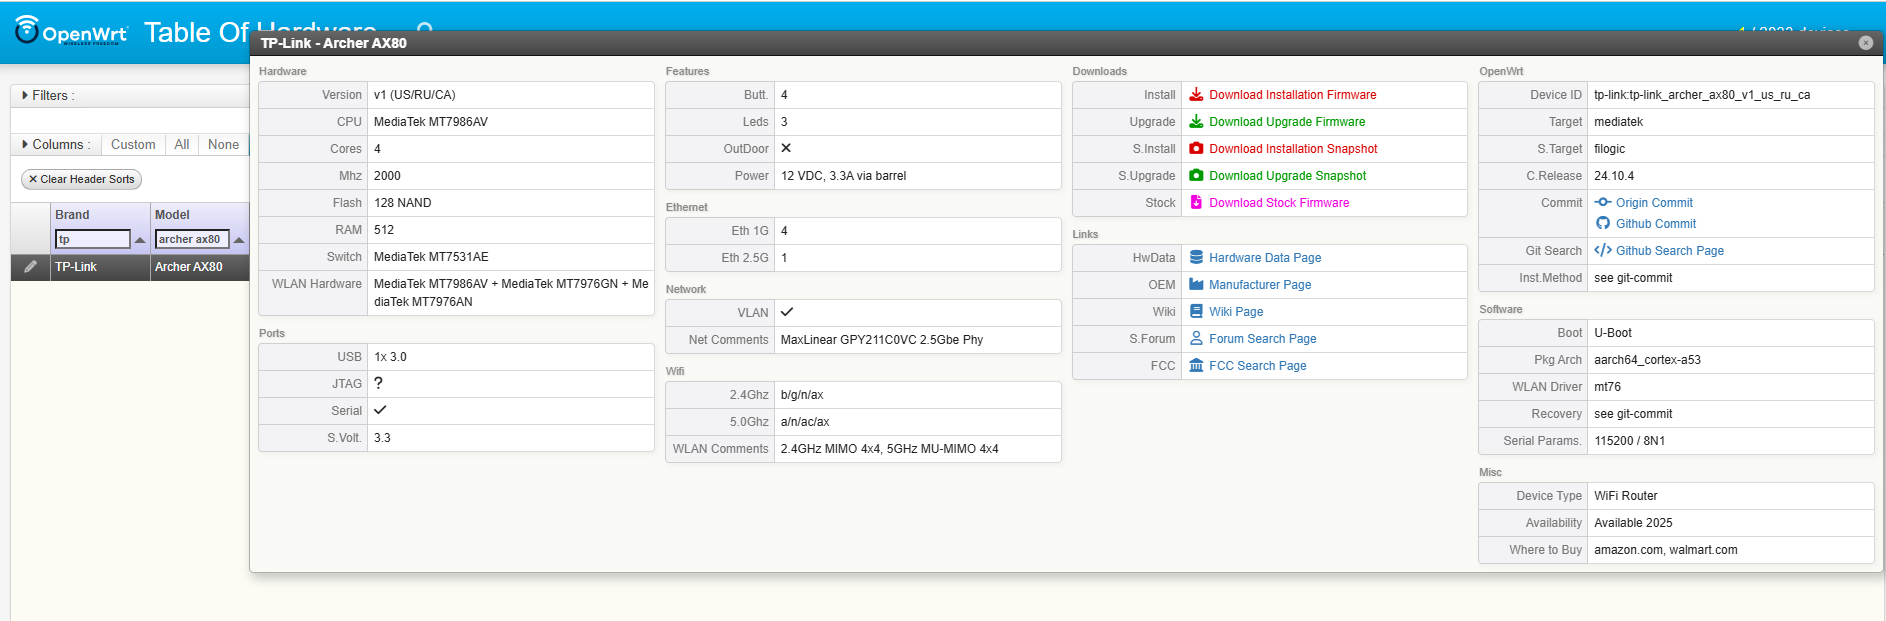
Task: Open Forum Search Page link
Action: [x=1262, y=339]
